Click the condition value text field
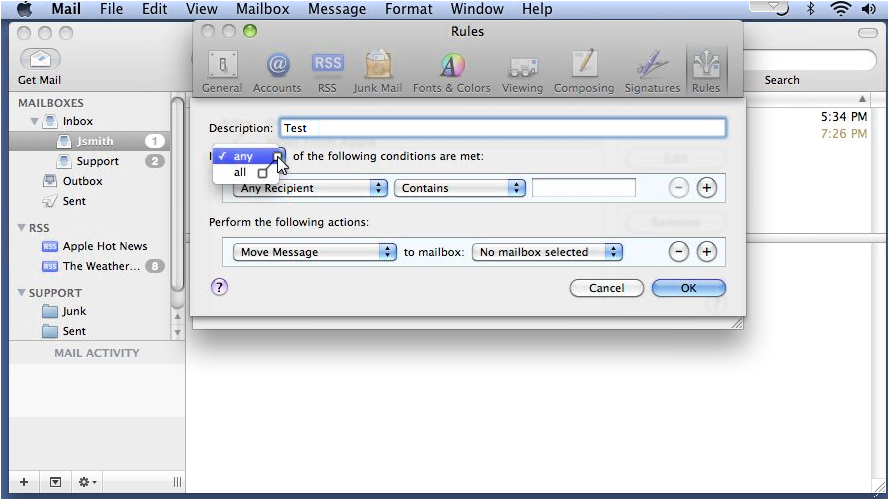The width and height of the screenshot is (889, 500). pyautogui.click(x=583, y=188)
